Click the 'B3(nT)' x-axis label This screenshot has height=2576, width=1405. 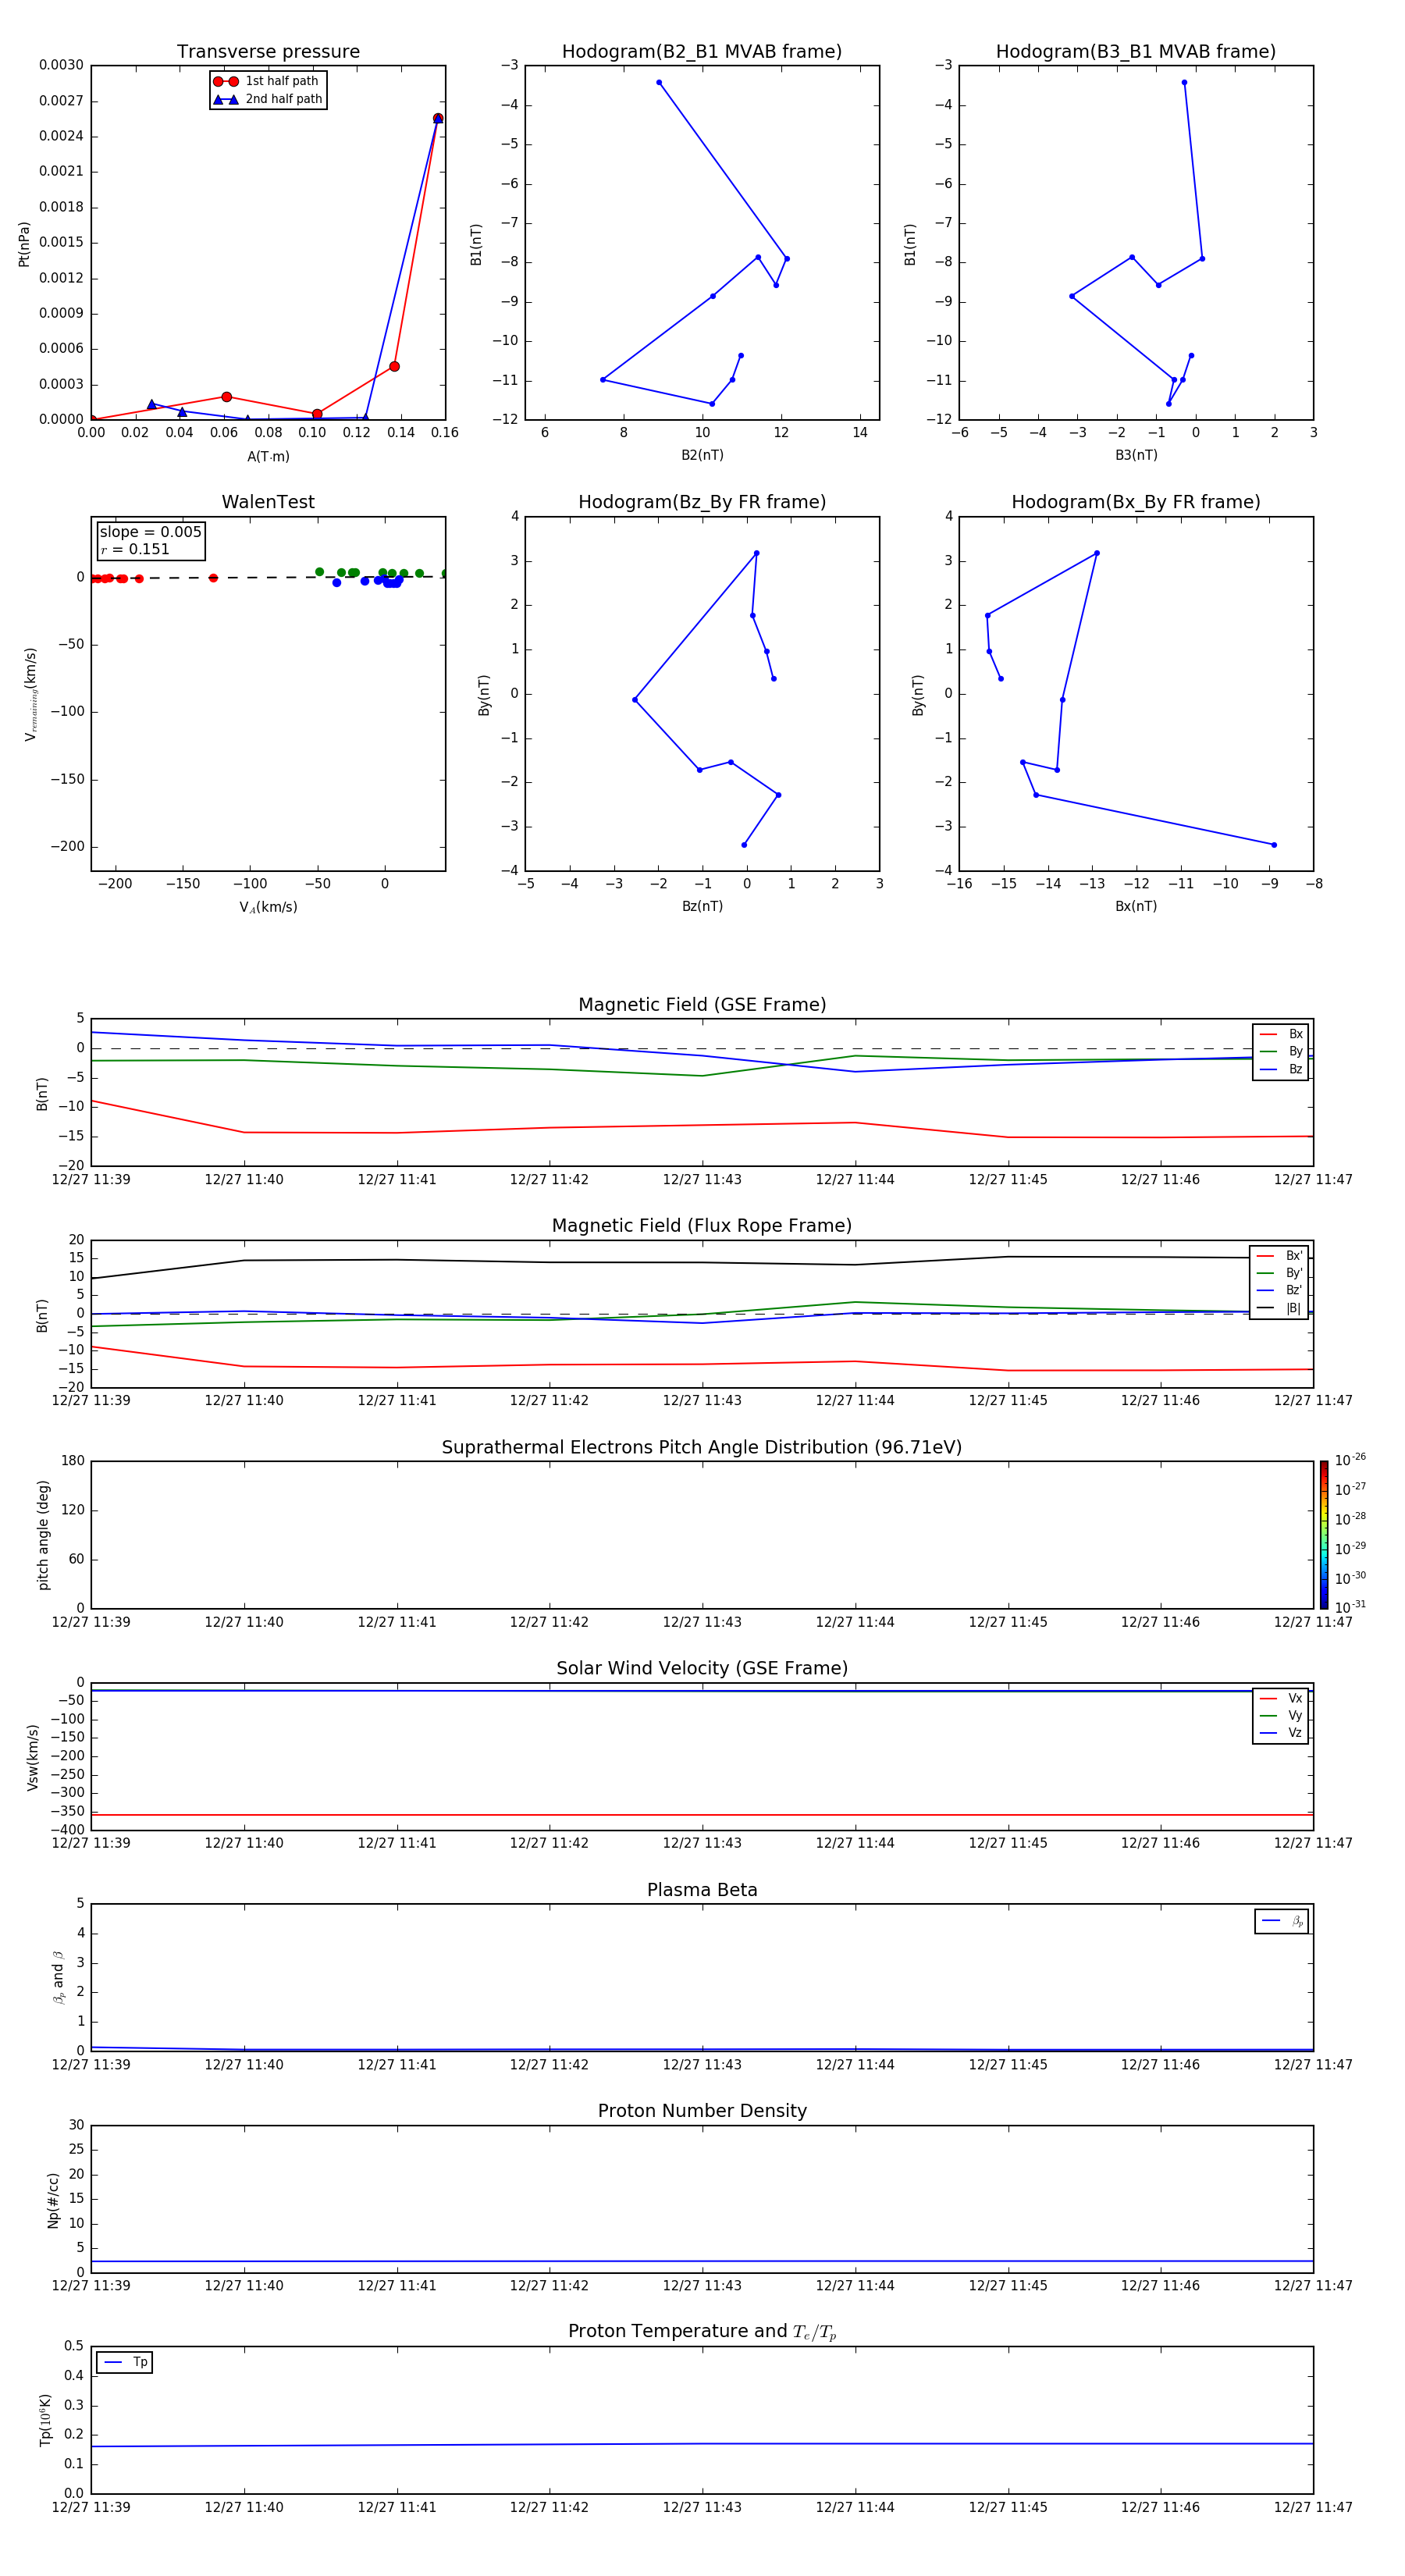(x=1136, y=455)
